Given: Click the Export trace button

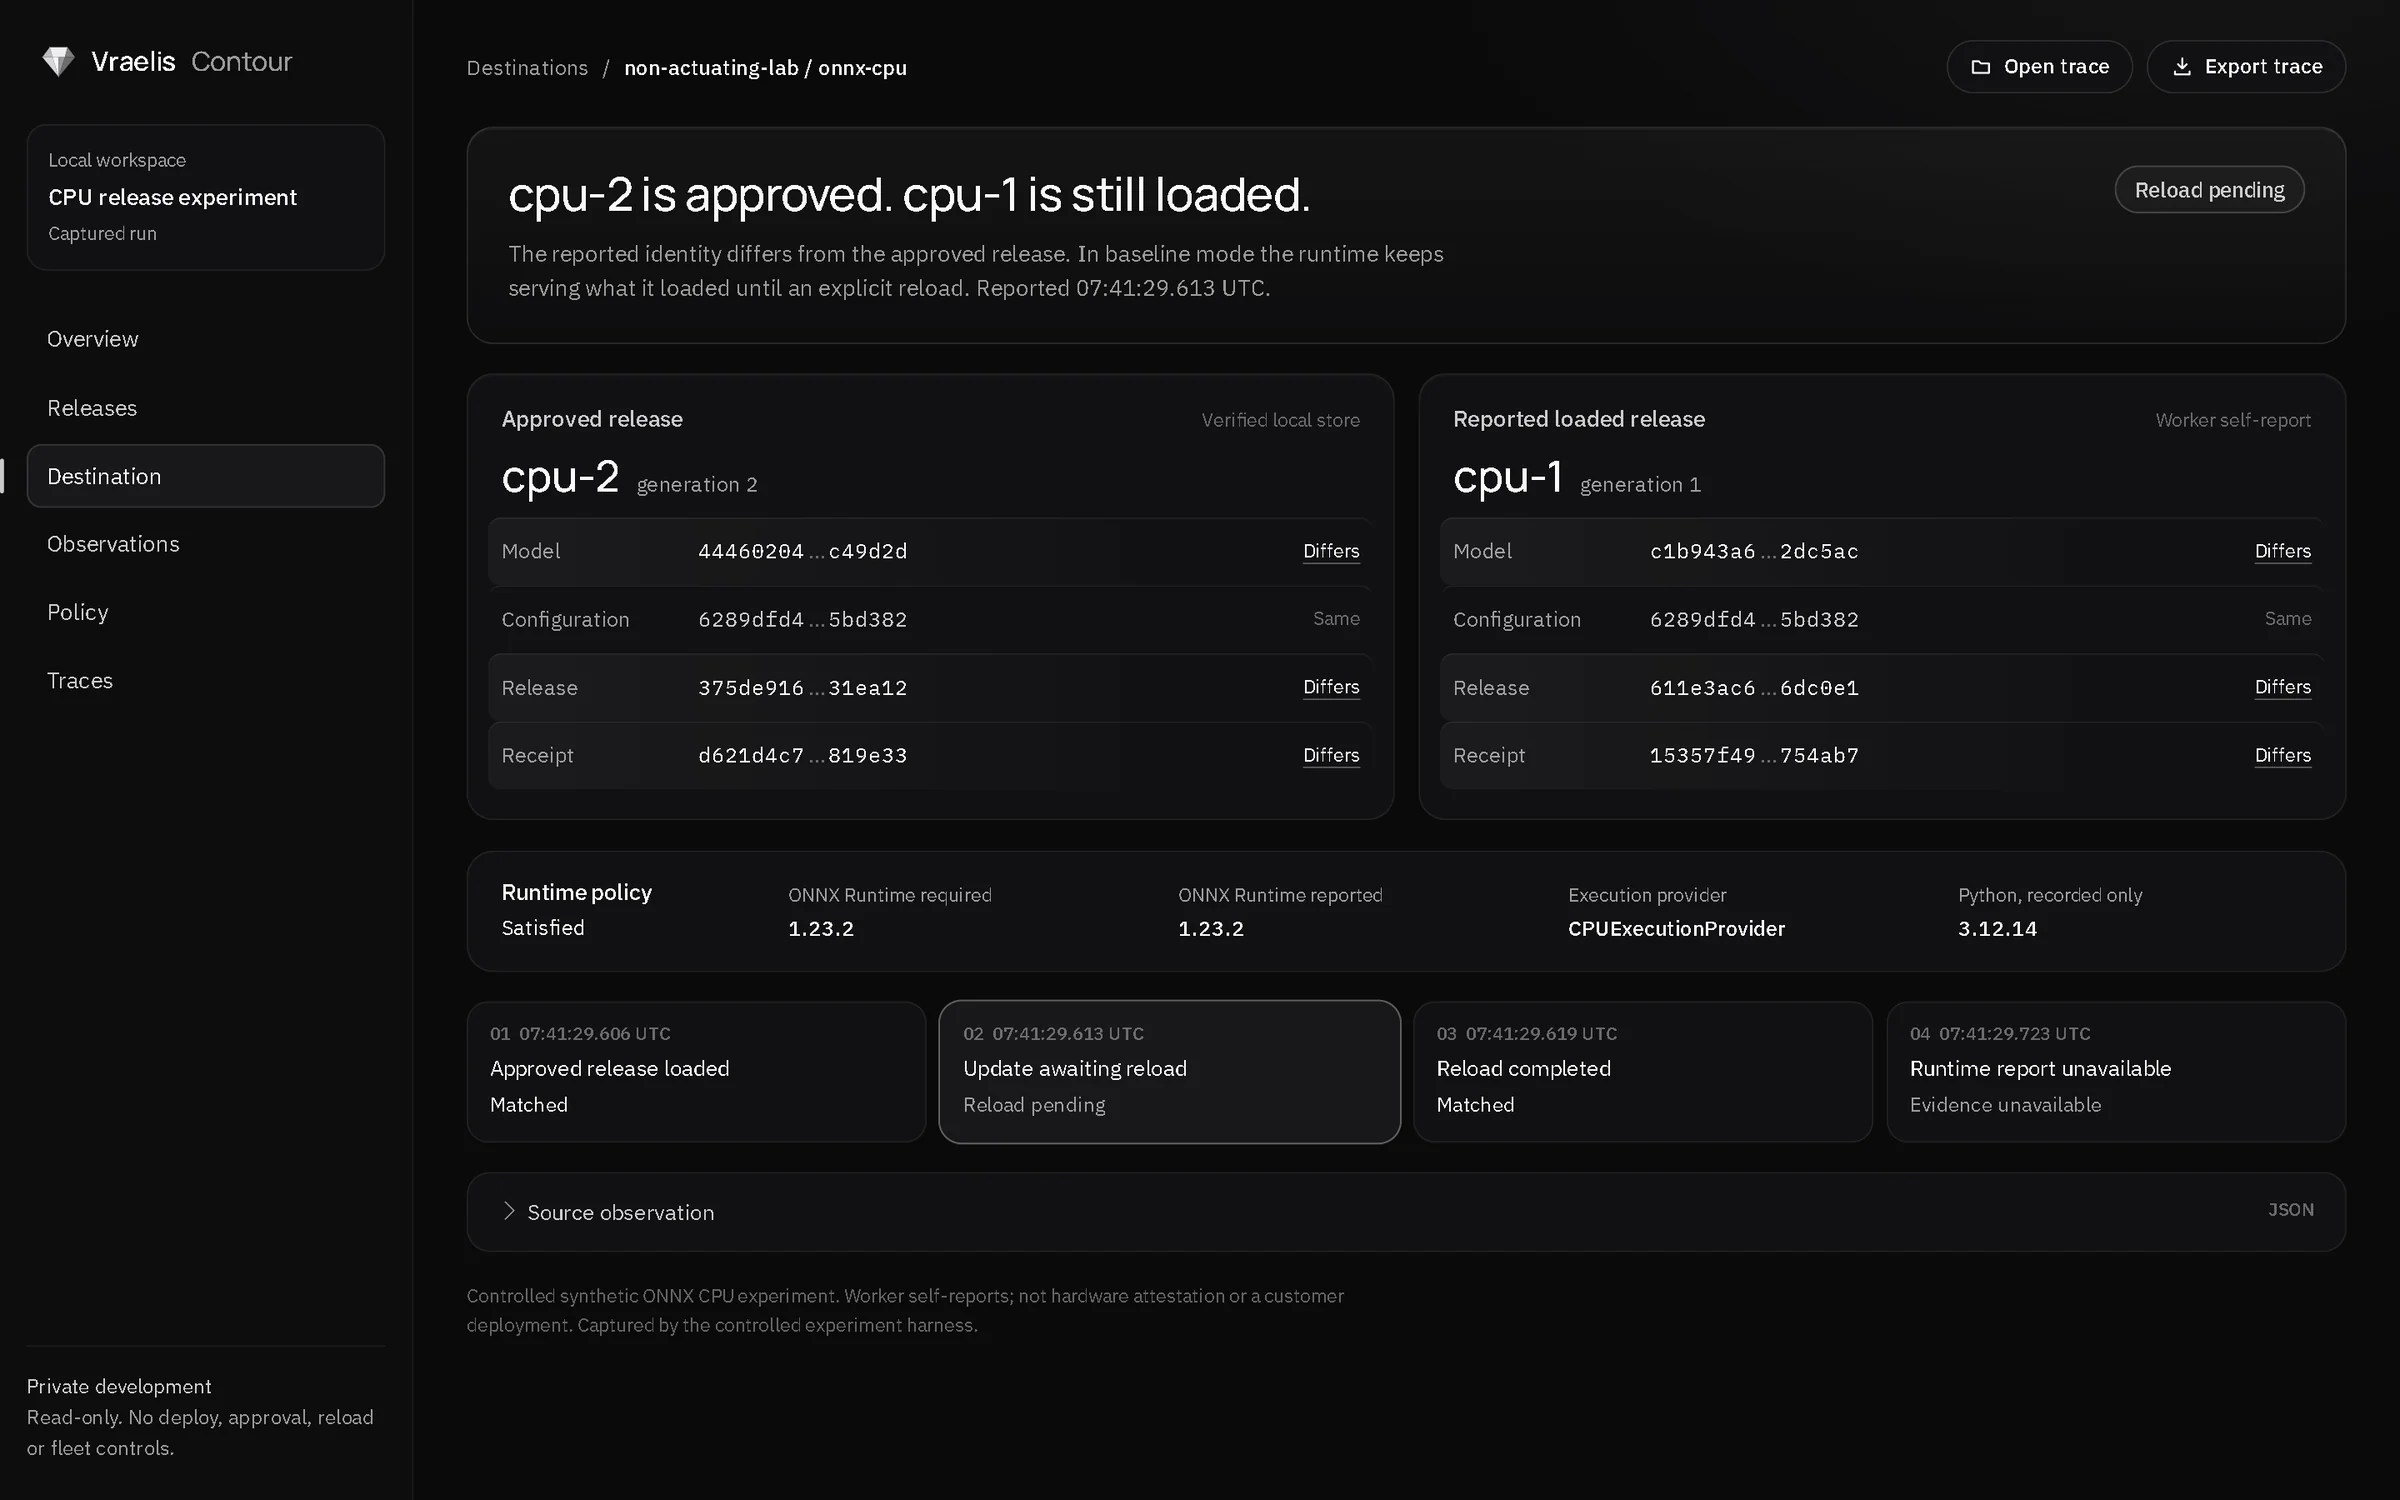Looking at the screenshot, I should [2246, 67].
